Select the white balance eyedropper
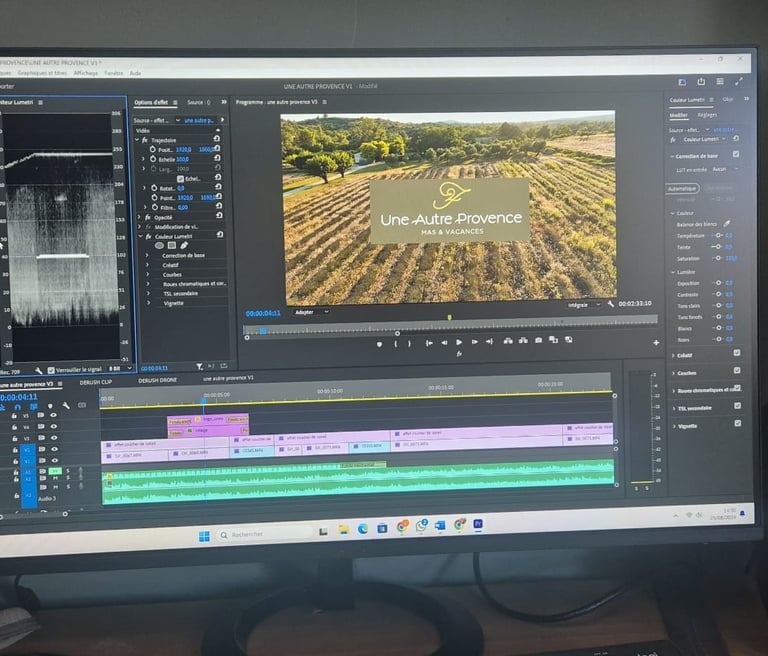 [x=726, y=224]
